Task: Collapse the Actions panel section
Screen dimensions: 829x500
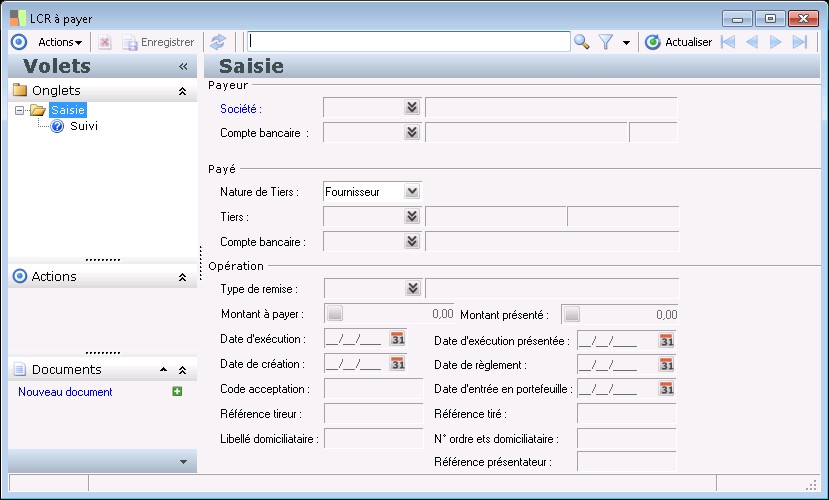Action: click(182, 277)
